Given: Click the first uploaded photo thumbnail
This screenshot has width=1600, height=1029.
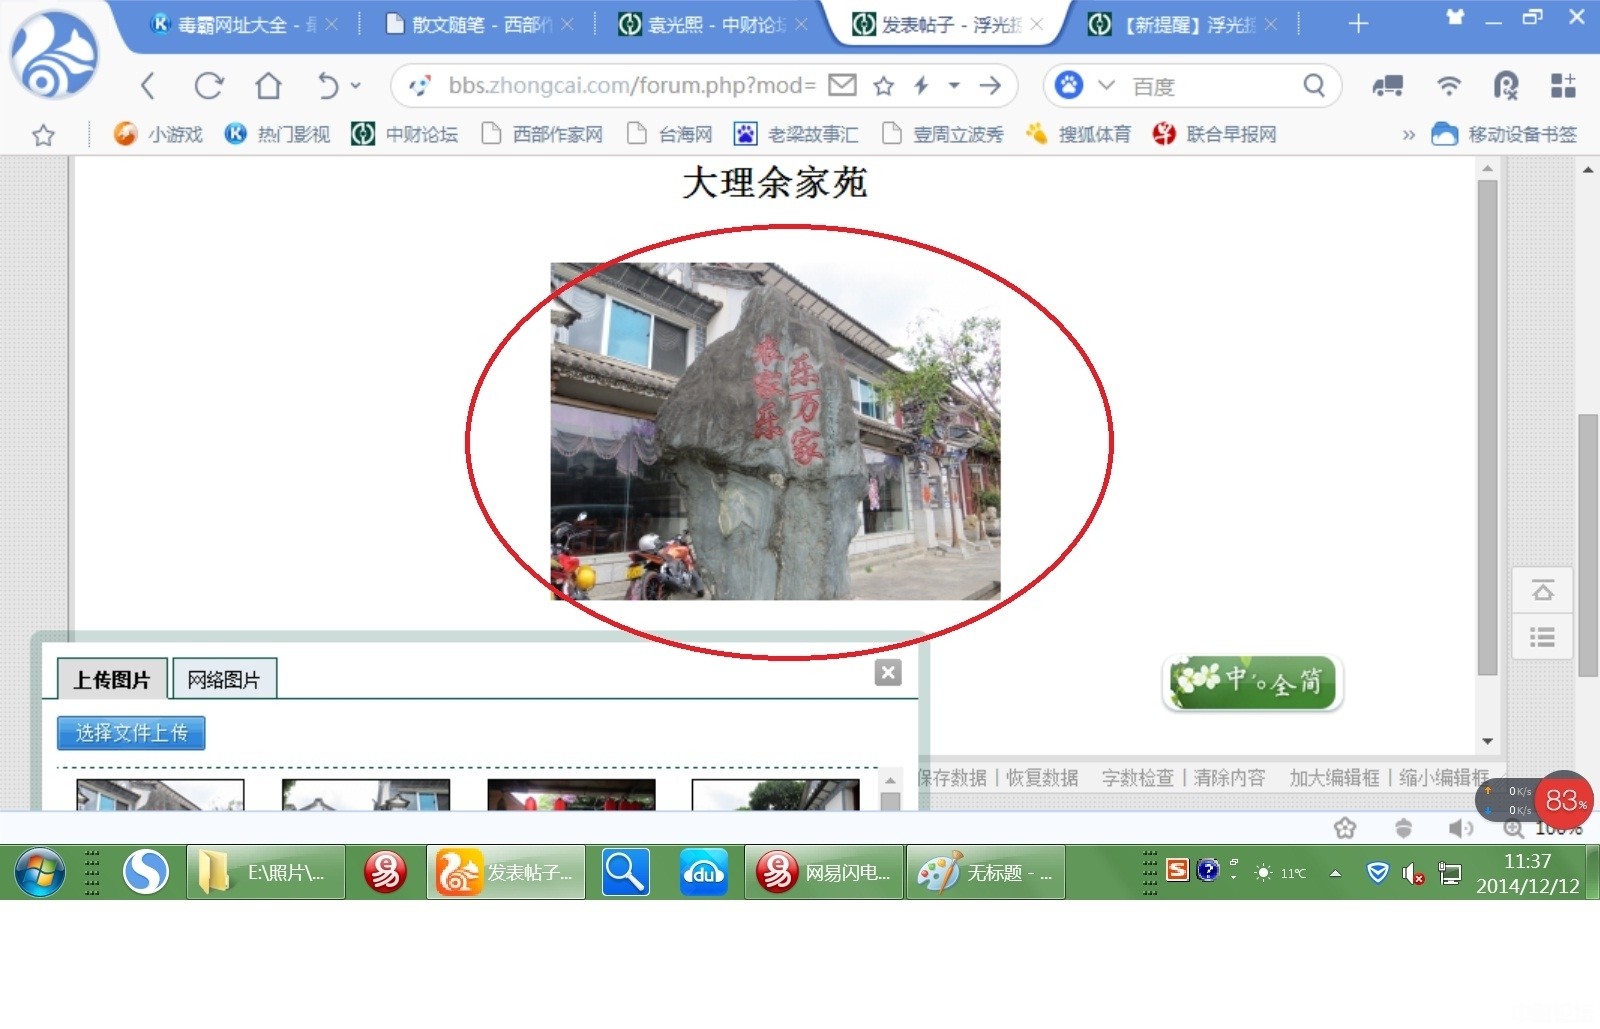Looking at the screenshot, I should [160, 795].
